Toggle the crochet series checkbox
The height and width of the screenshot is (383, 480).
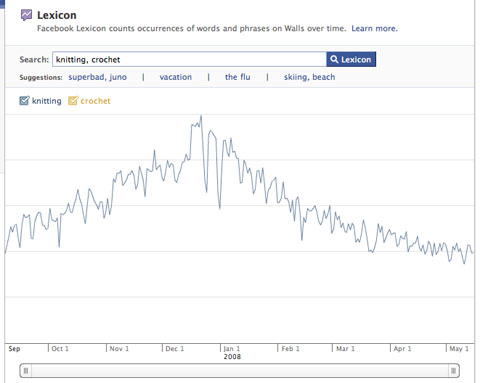73,100
